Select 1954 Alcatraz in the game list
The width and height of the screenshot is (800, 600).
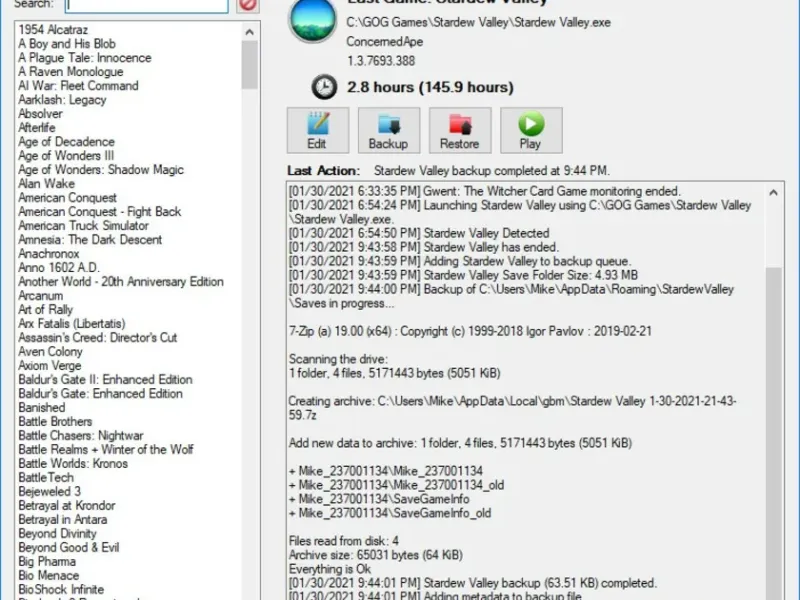coord(53,30)
